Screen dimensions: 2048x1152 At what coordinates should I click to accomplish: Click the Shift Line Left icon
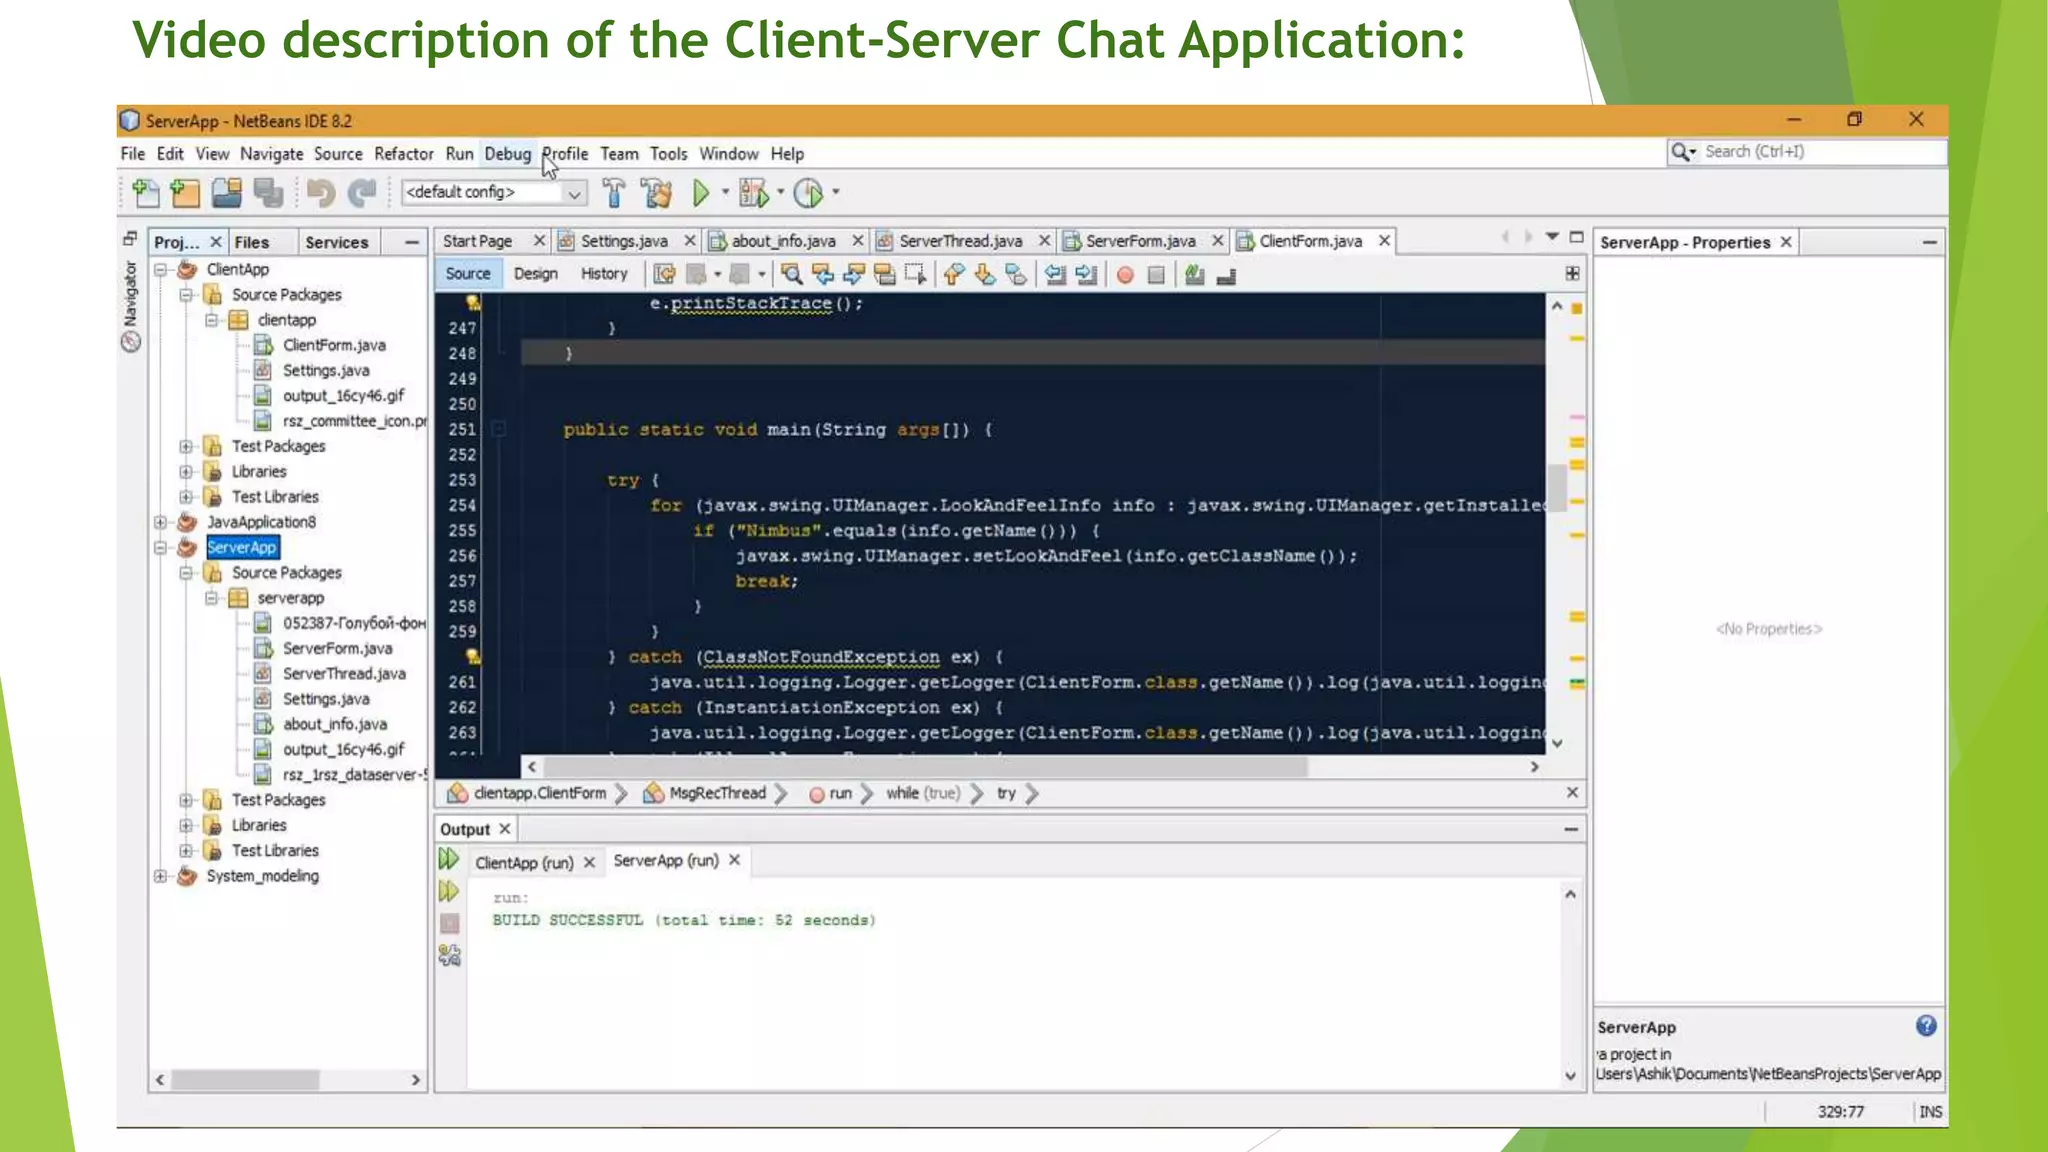click(1055, 274)
